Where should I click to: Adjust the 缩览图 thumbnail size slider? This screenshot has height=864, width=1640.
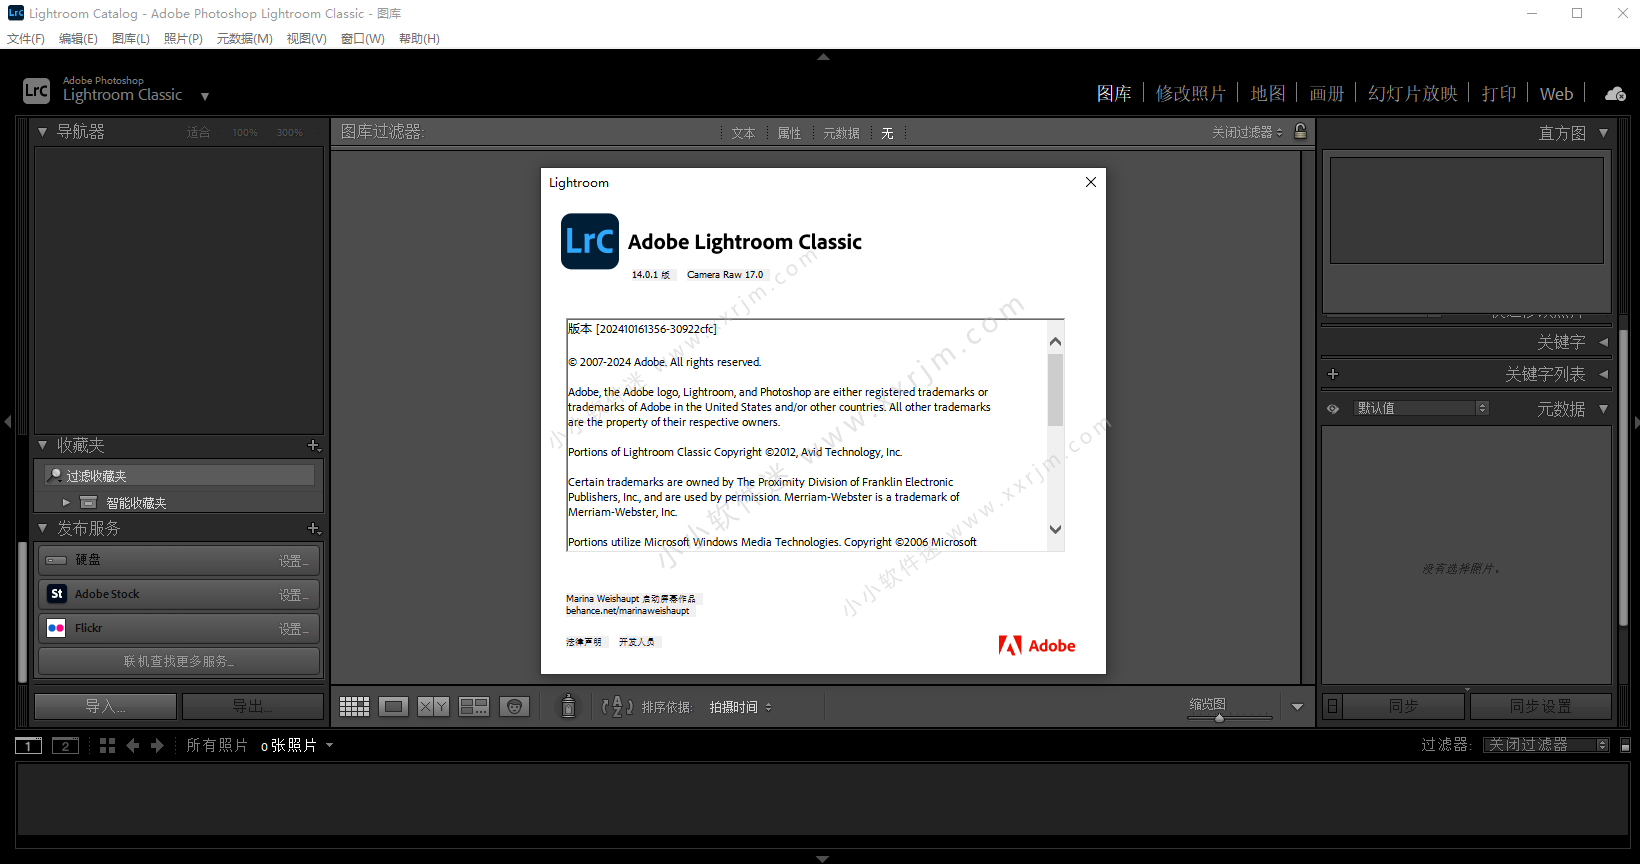pos(1219,718)
